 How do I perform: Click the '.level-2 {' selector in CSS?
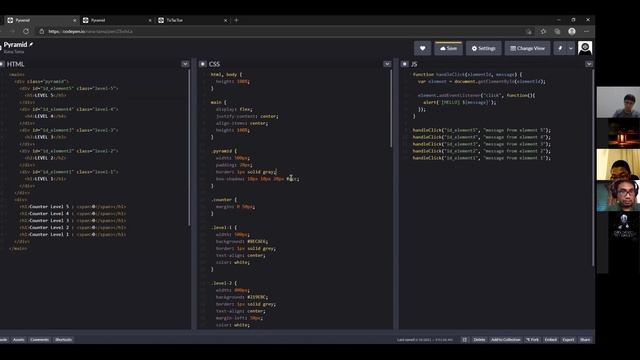point(224,283)
